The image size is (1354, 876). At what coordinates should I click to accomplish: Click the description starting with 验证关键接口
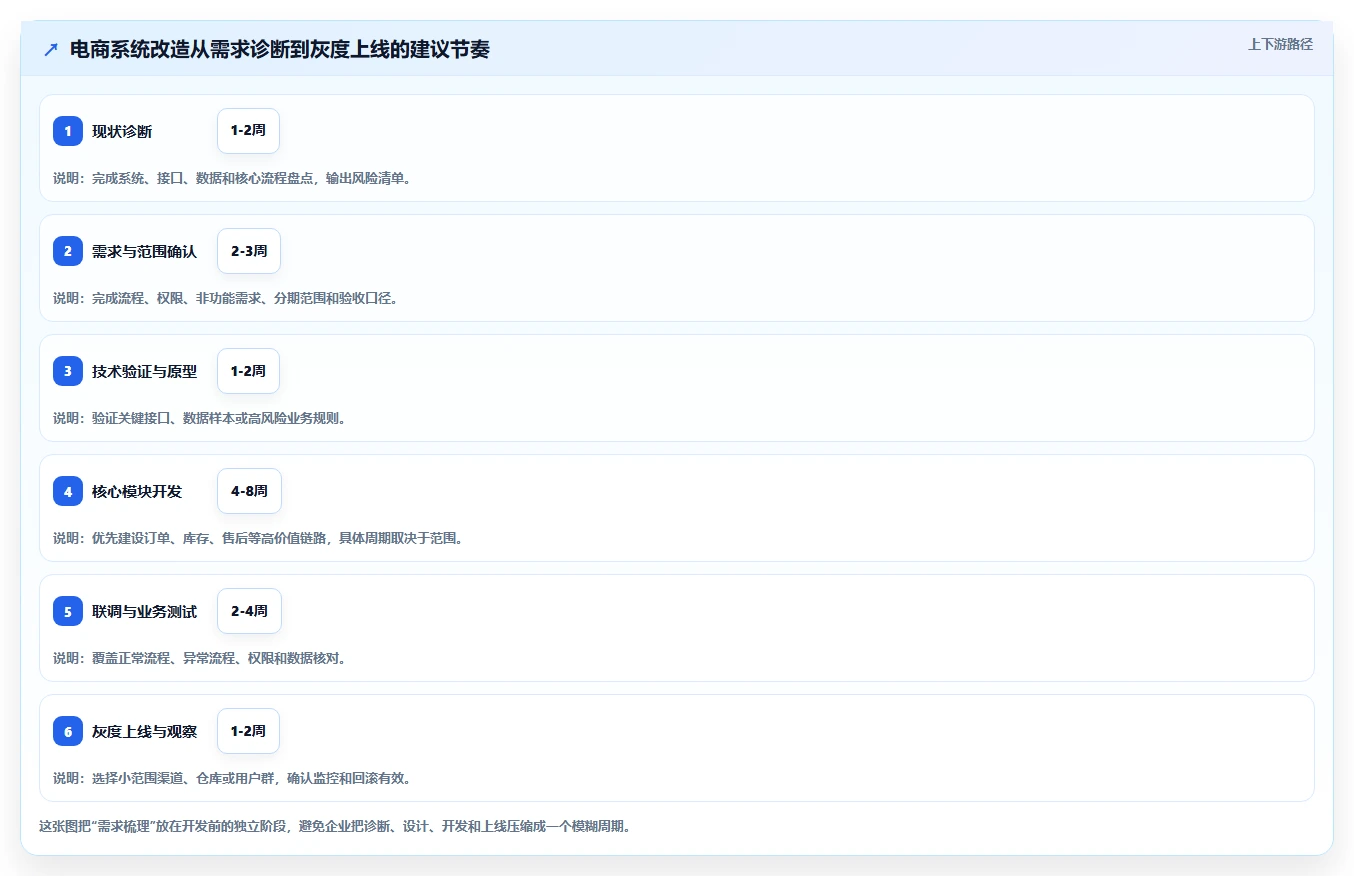[199, 418]
